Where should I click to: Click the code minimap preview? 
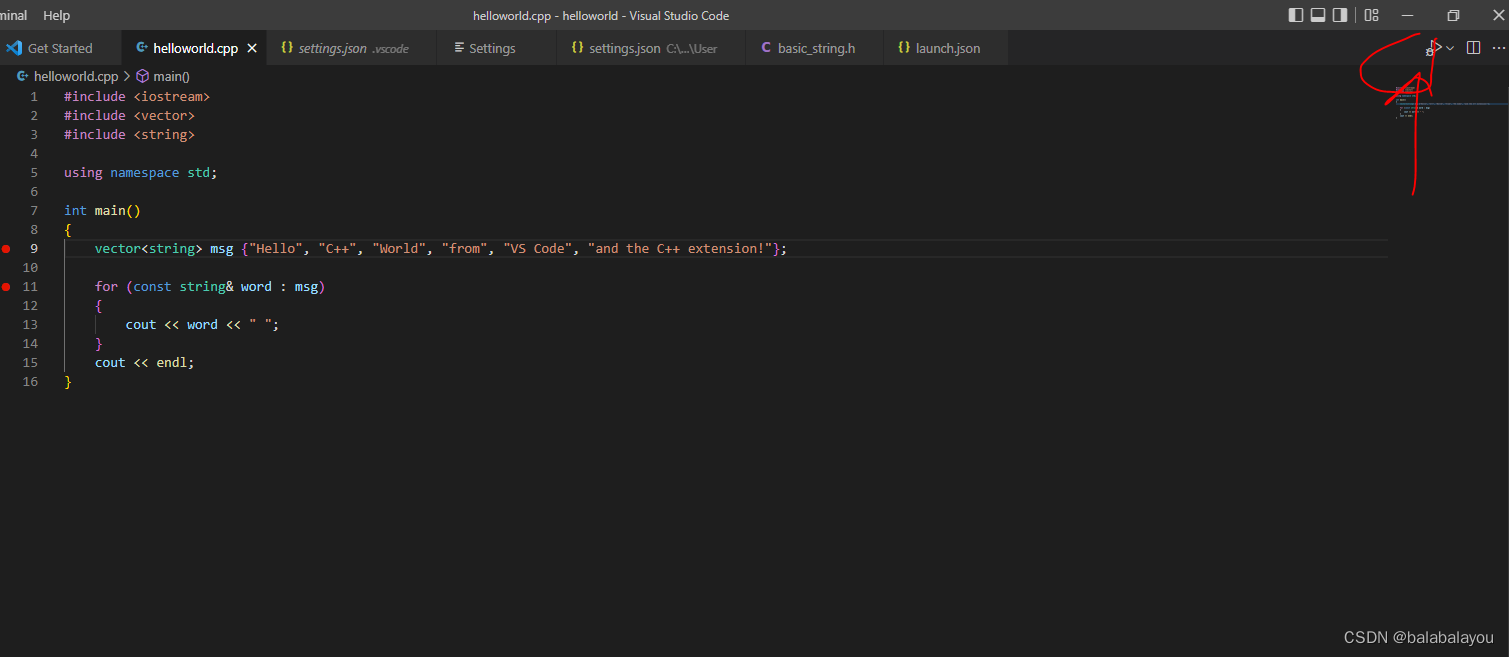[1448, 104]
